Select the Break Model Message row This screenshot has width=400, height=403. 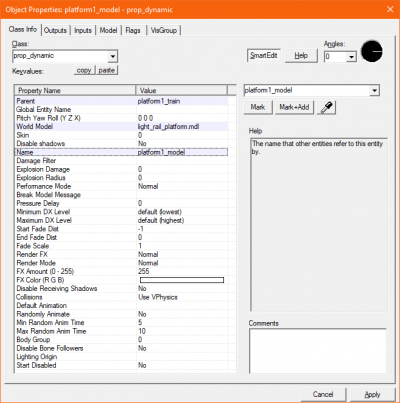coord(122,195)
